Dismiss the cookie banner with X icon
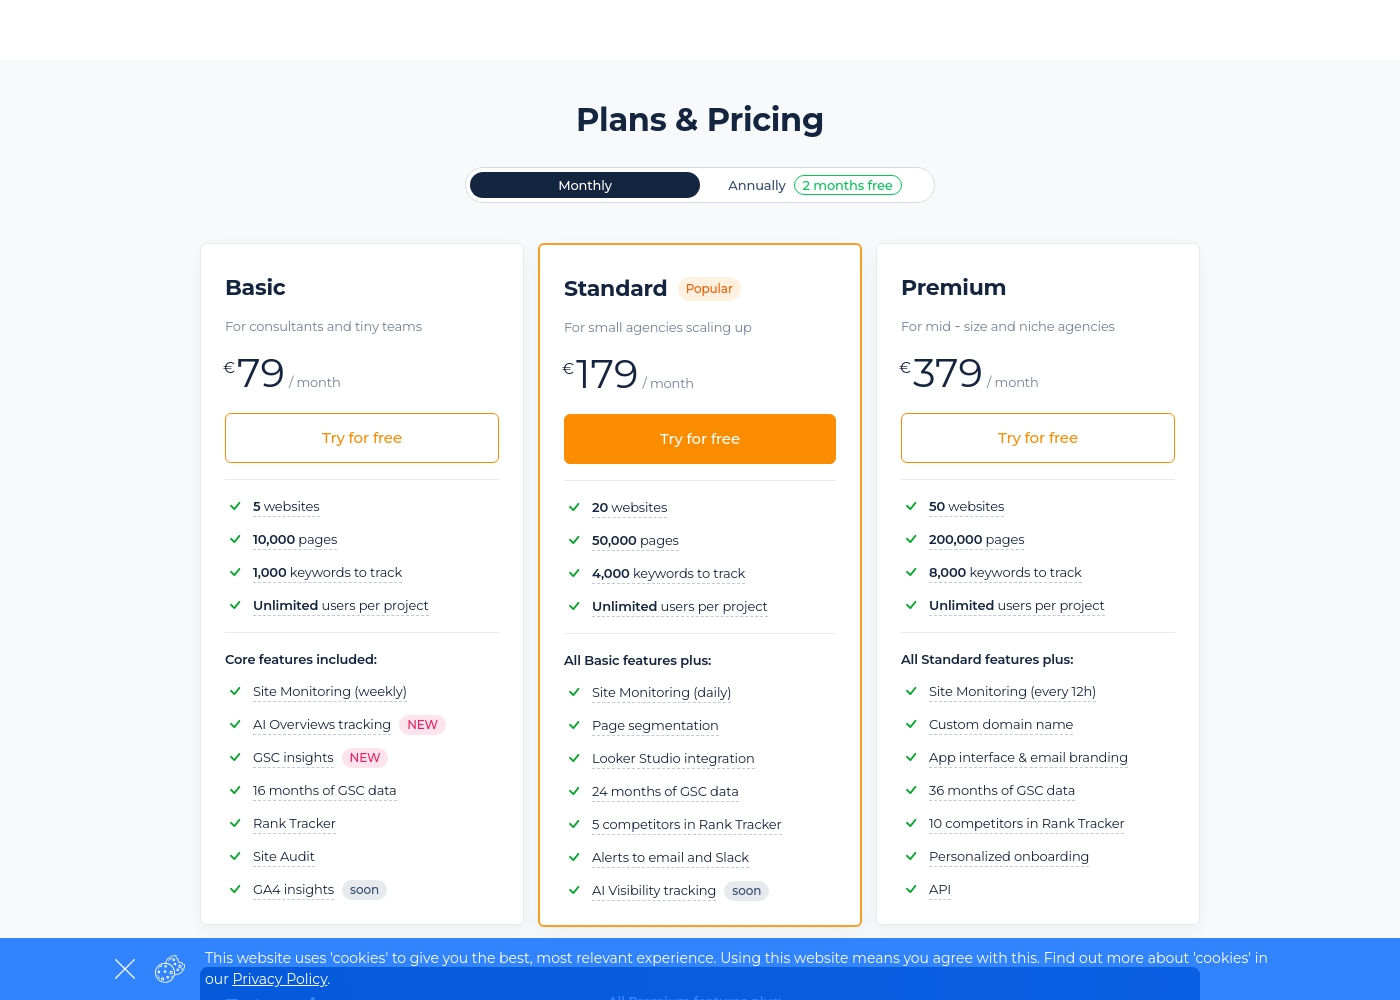Screen dimensions: 1400x1000 point(125,969)
